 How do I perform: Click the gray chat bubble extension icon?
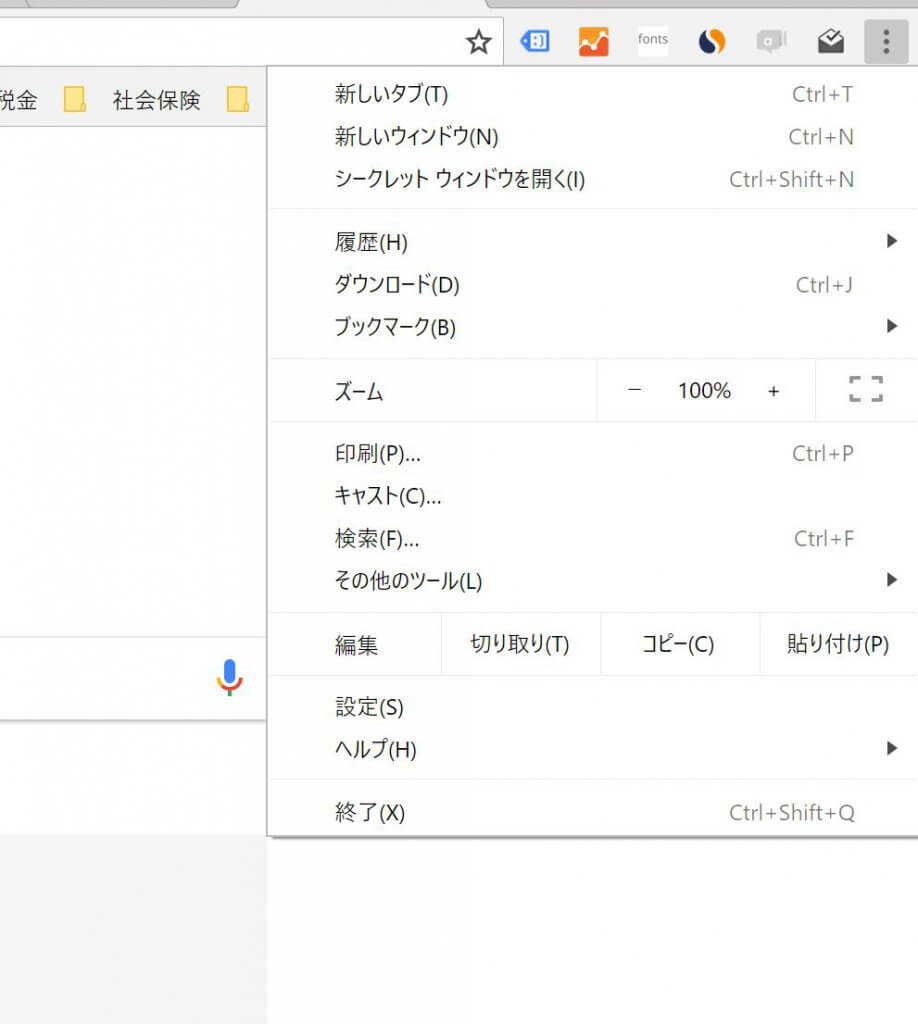click(x=771, y=42)
